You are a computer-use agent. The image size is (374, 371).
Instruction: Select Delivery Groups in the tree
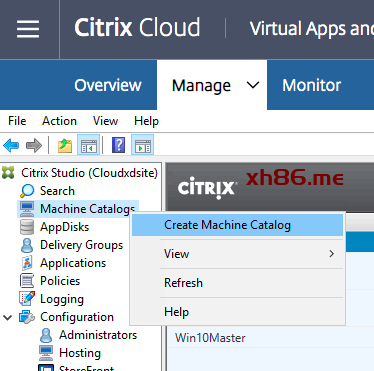pyautogui.click(x=82, y=245)
